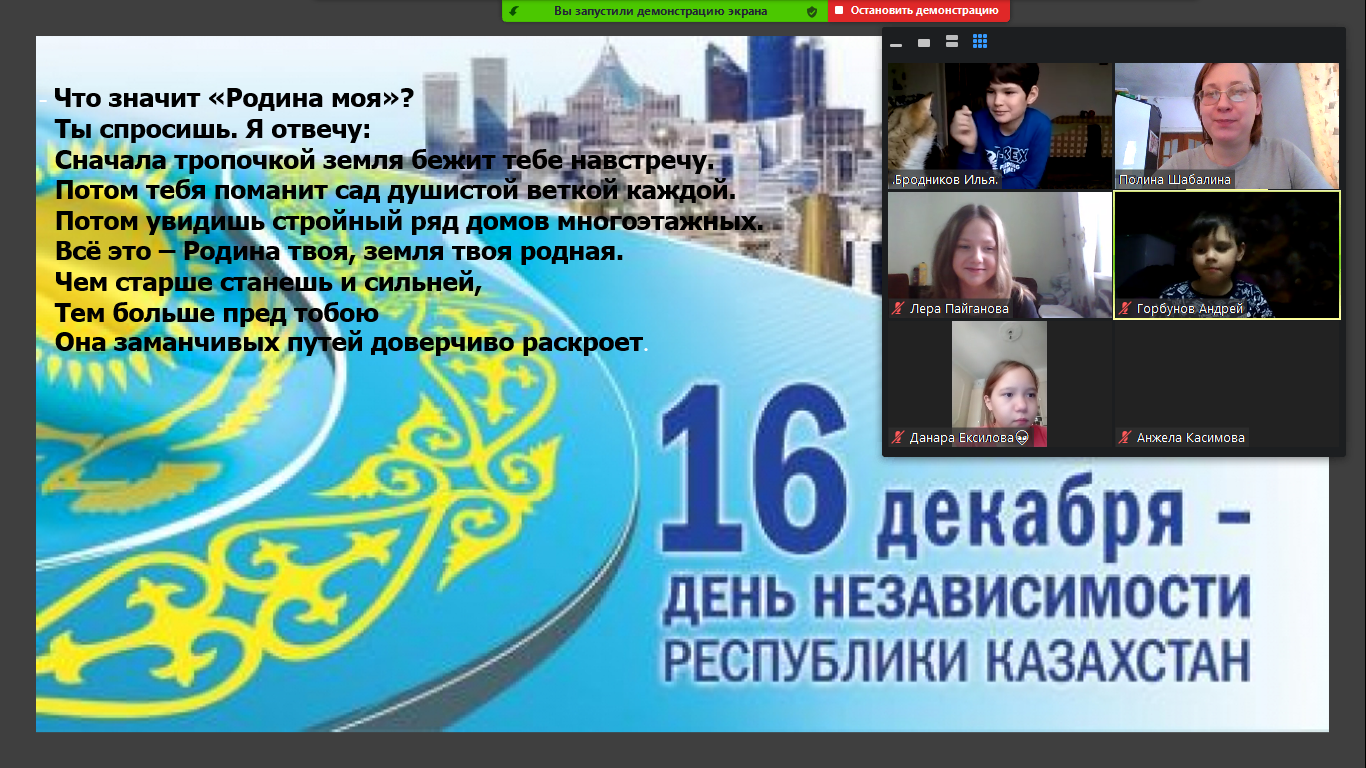Select Полина Шабалина's video tile

(1227, 126)
